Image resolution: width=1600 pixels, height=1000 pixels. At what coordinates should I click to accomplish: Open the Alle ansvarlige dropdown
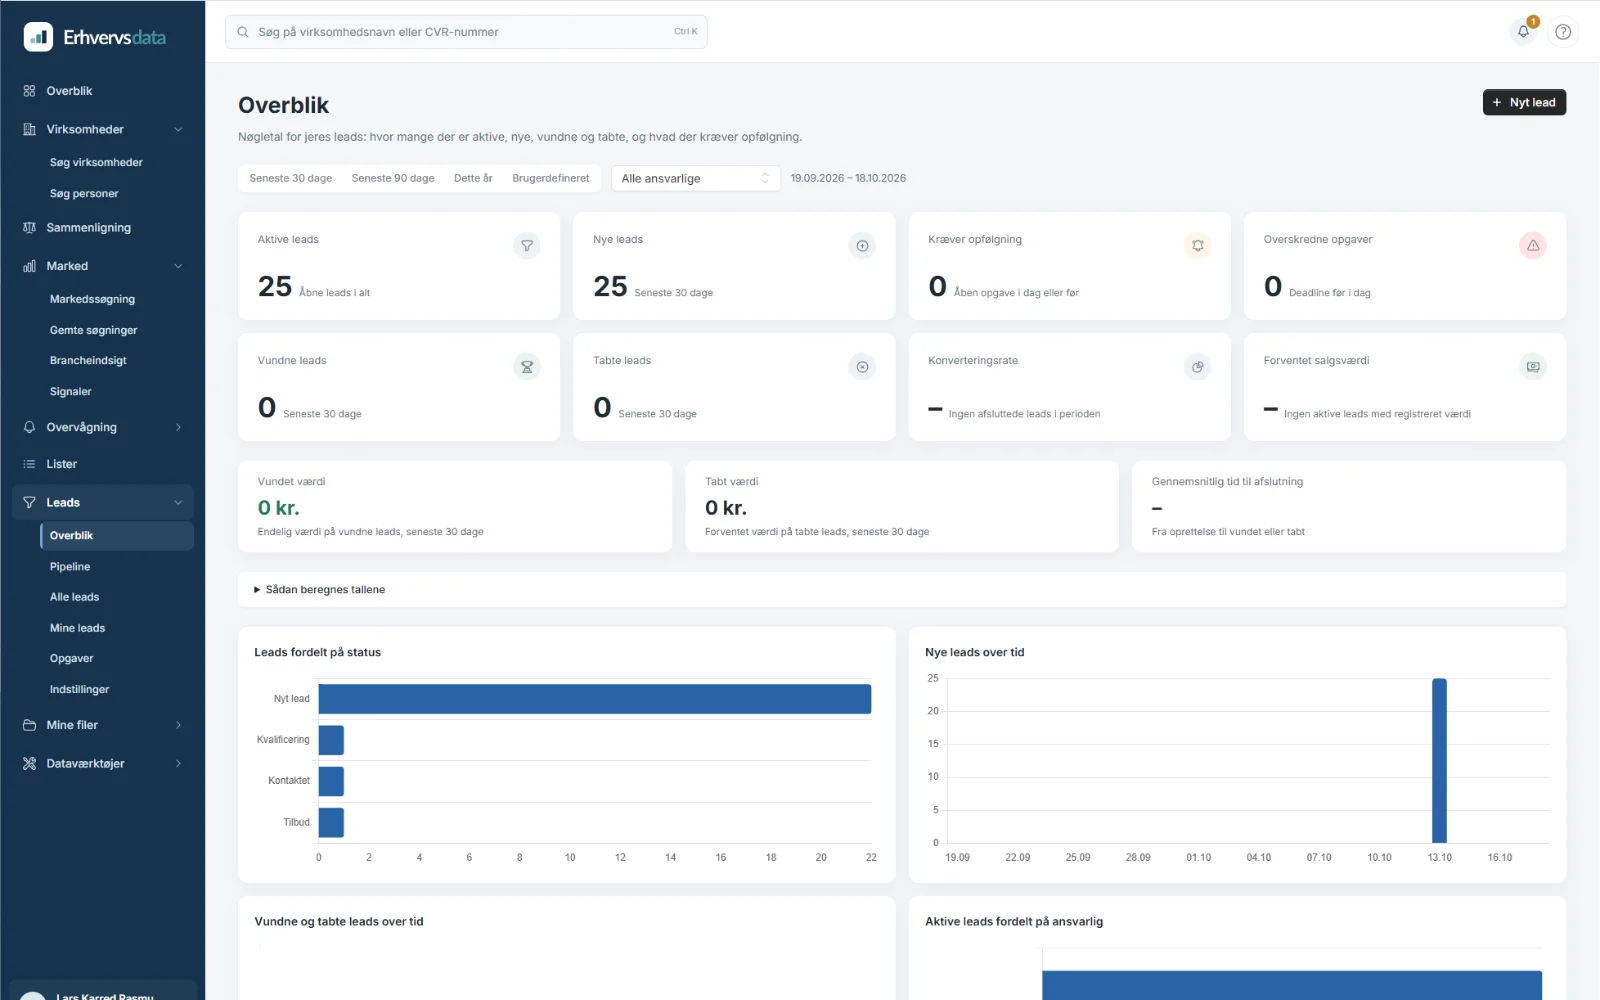click(x=695, y=178)
